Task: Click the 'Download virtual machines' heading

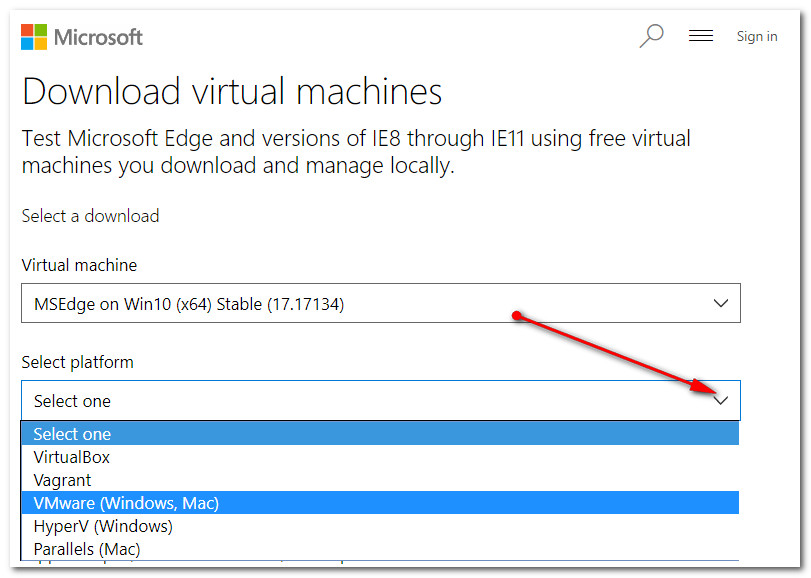Action: tap(232, 92)
